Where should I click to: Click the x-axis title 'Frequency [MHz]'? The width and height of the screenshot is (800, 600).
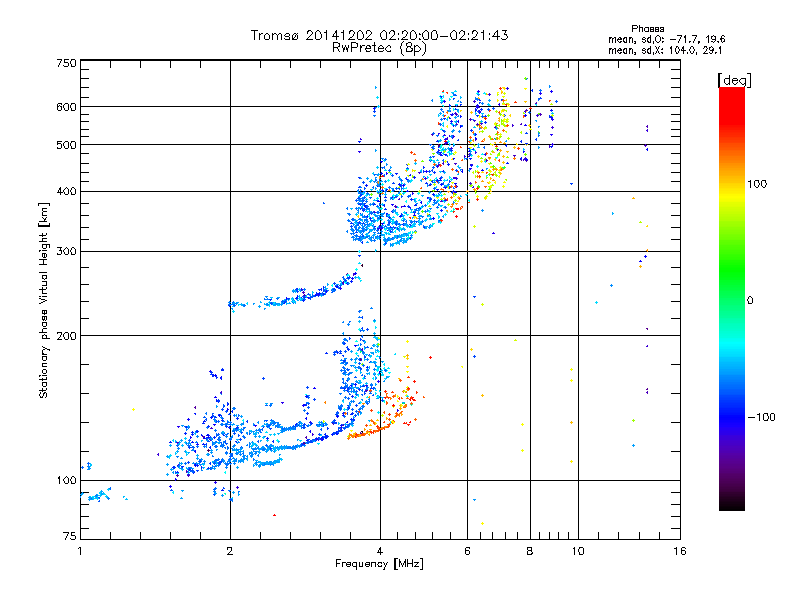click(x=379, y=564)
